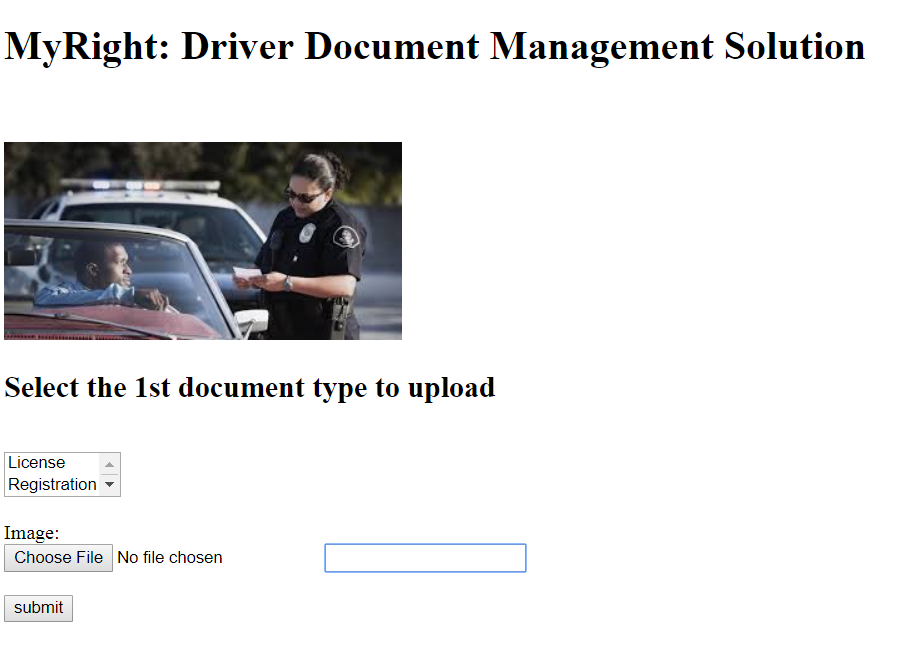Click the police car's light bar
905x666 pixels.
[141, 185]
